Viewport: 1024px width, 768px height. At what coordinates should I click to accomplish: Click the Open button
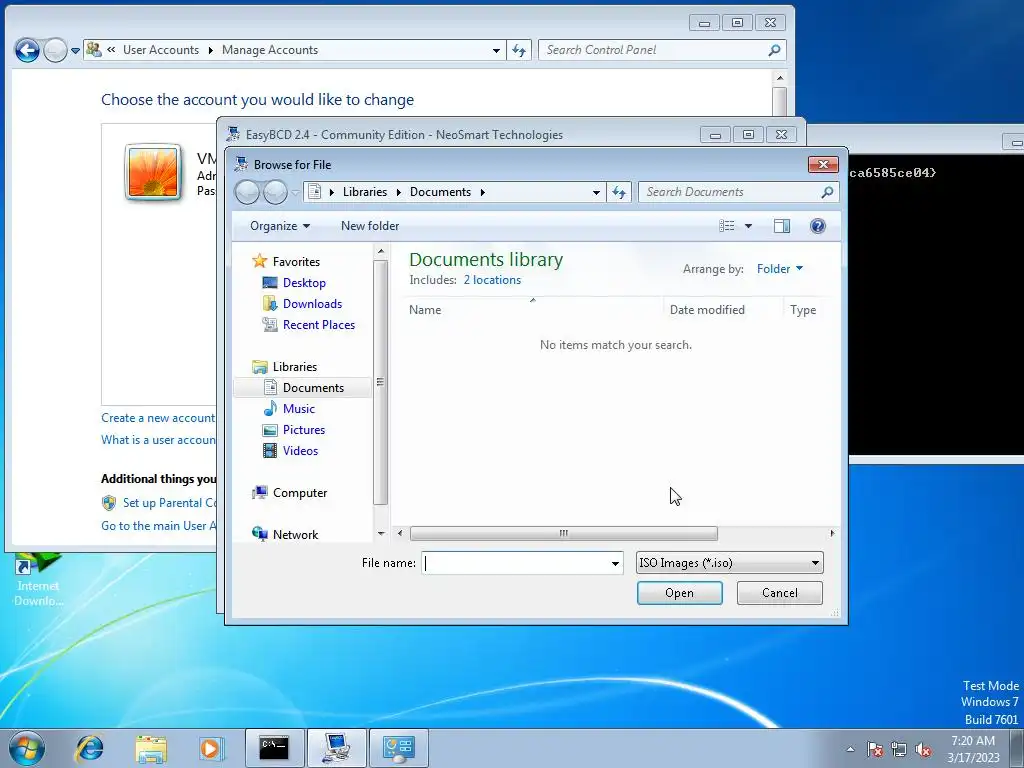click(x=679, y=593)
